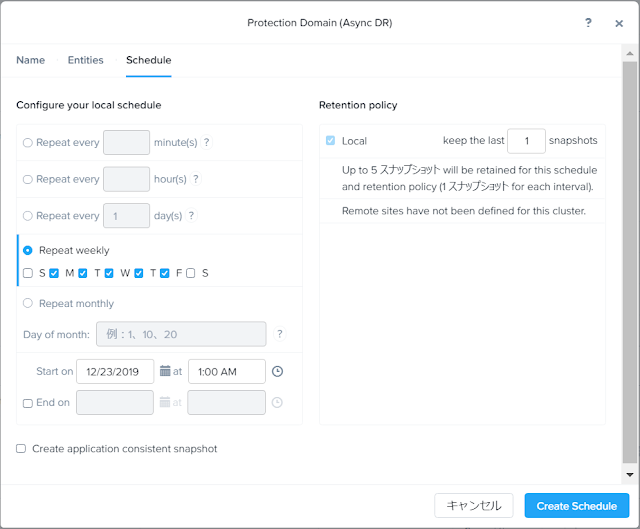Click the minute(s) interval input field

pos(127,142)
